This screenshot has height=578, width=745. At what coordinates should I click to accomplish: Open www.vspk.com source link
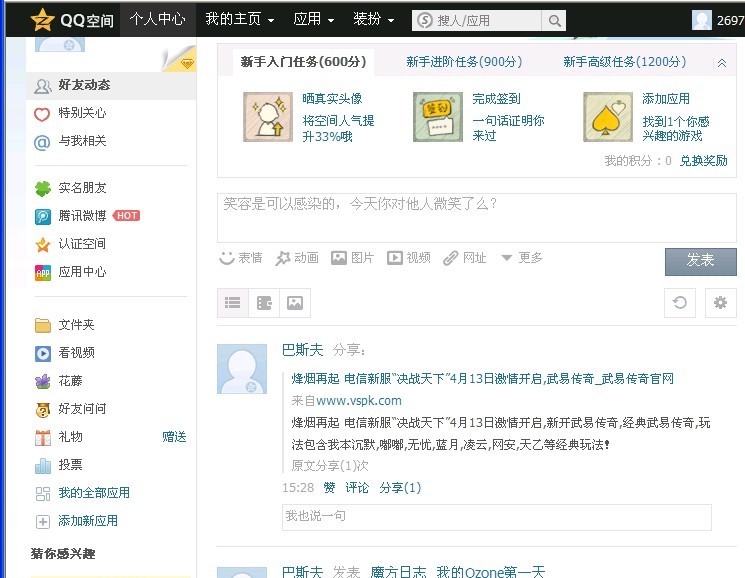[x=359, y=401]
